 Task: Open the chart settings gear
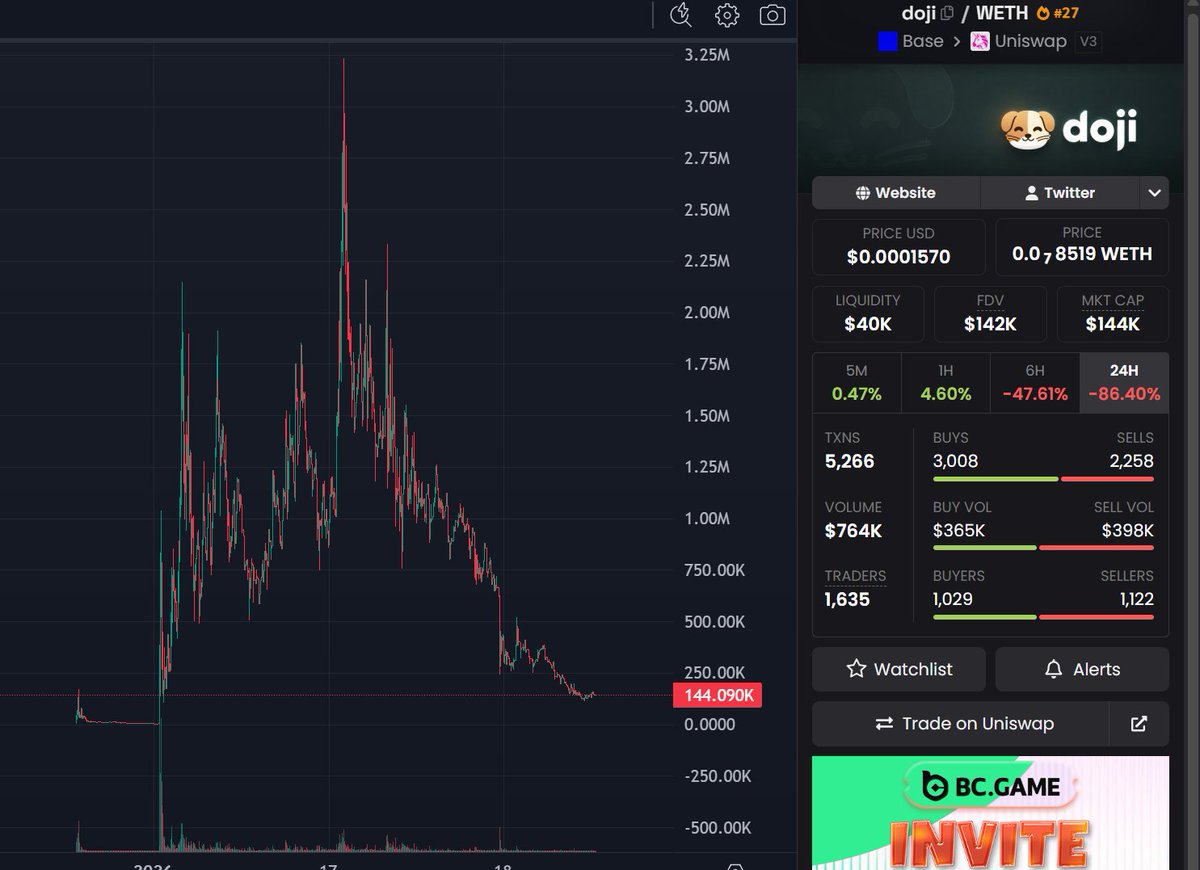click(x=727, y=15)
